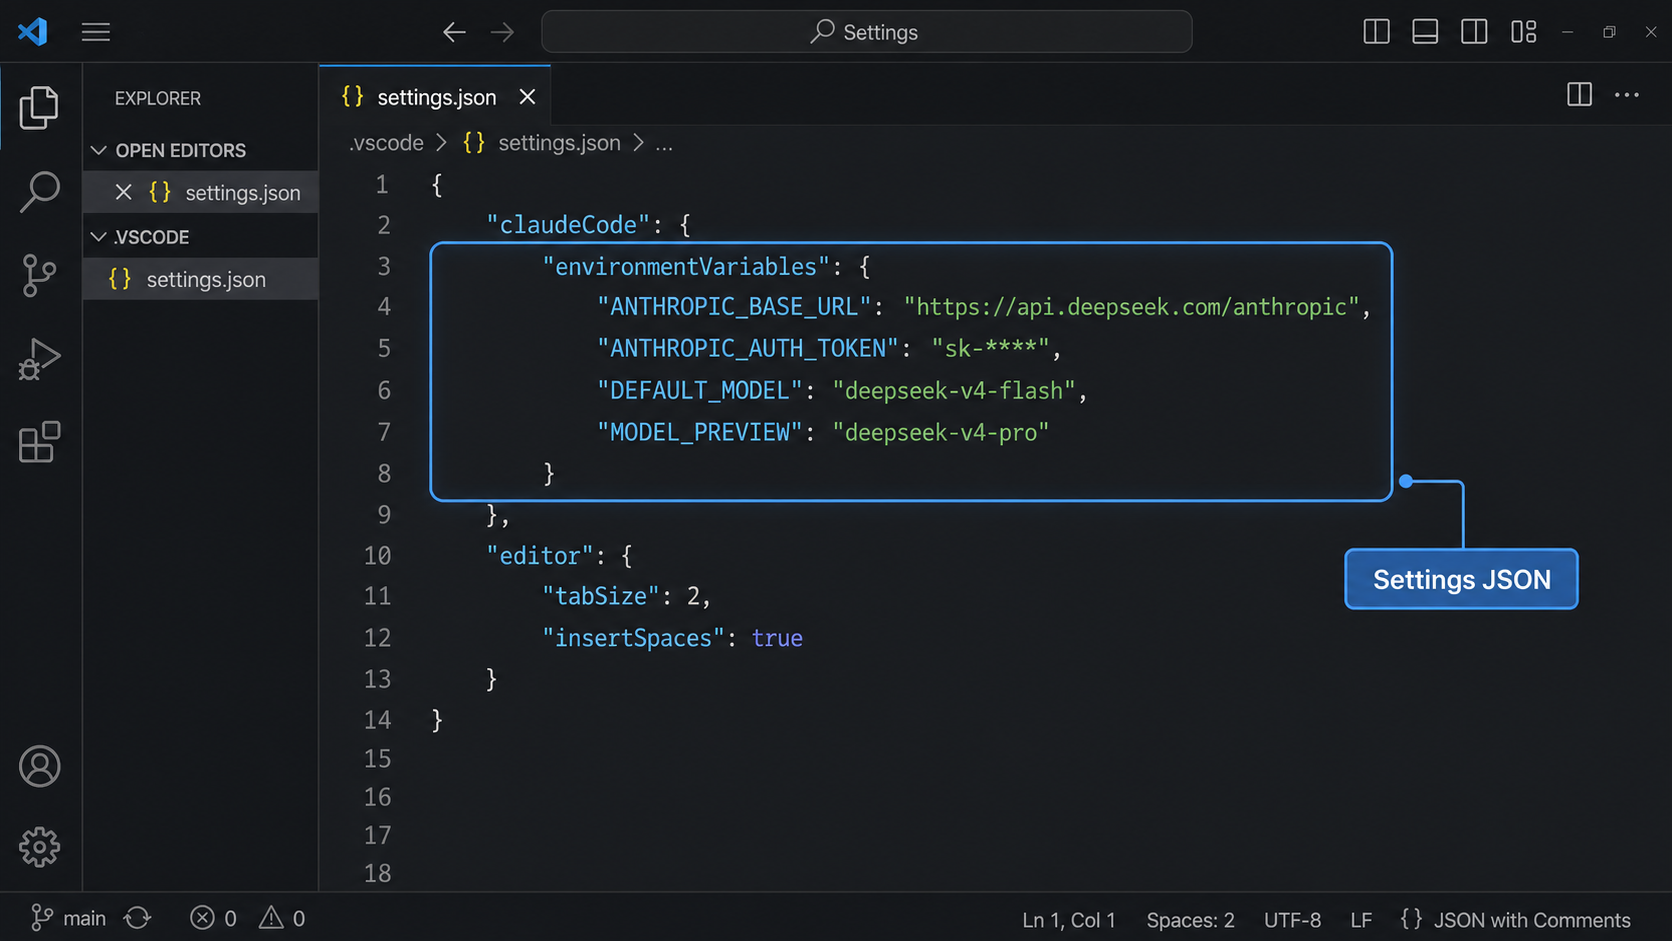The width and height of the screenshot is (1672, 941).
Task: Close the settings.json editor tab
Action: coord(527,97)
